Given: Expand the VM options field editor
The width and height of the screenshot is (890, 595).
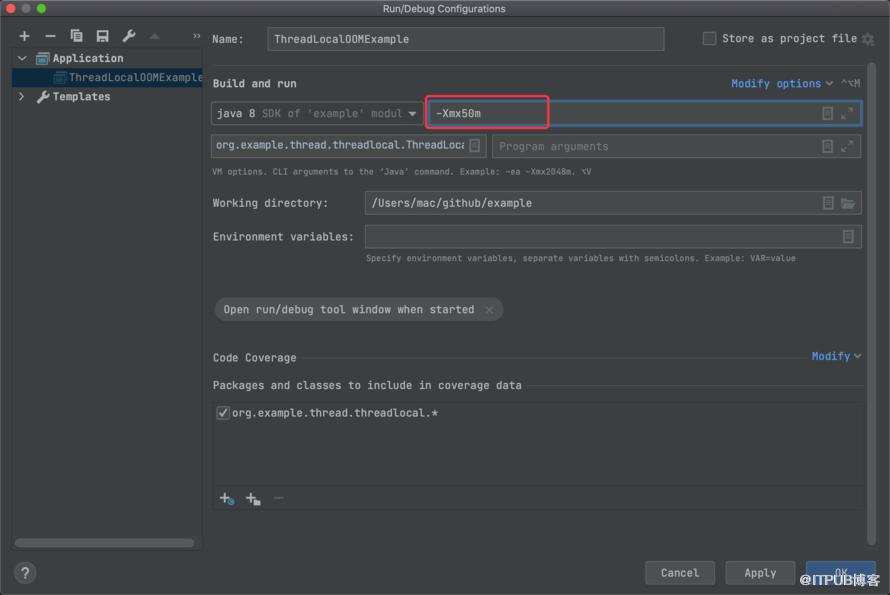Looking at the screenshot, I should 847,114.
